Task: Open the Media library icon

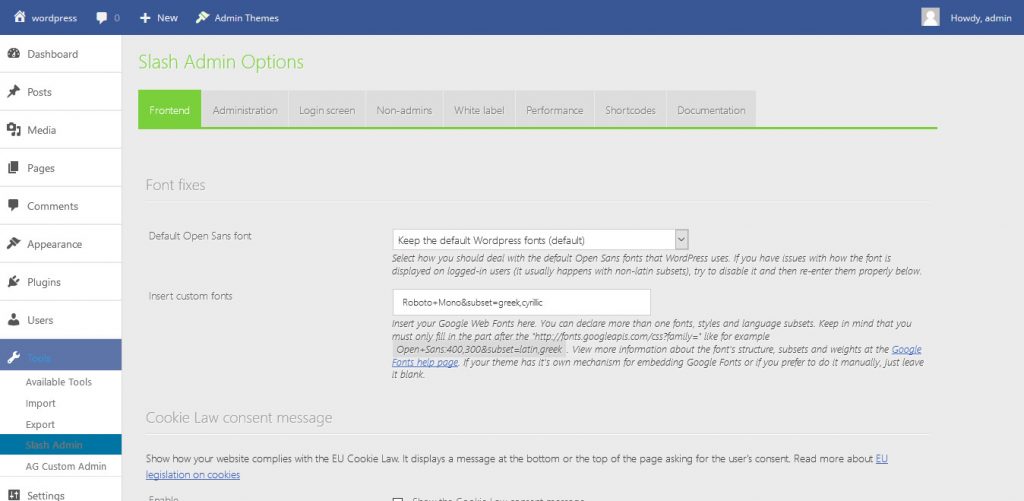Action: coord(14,130)
